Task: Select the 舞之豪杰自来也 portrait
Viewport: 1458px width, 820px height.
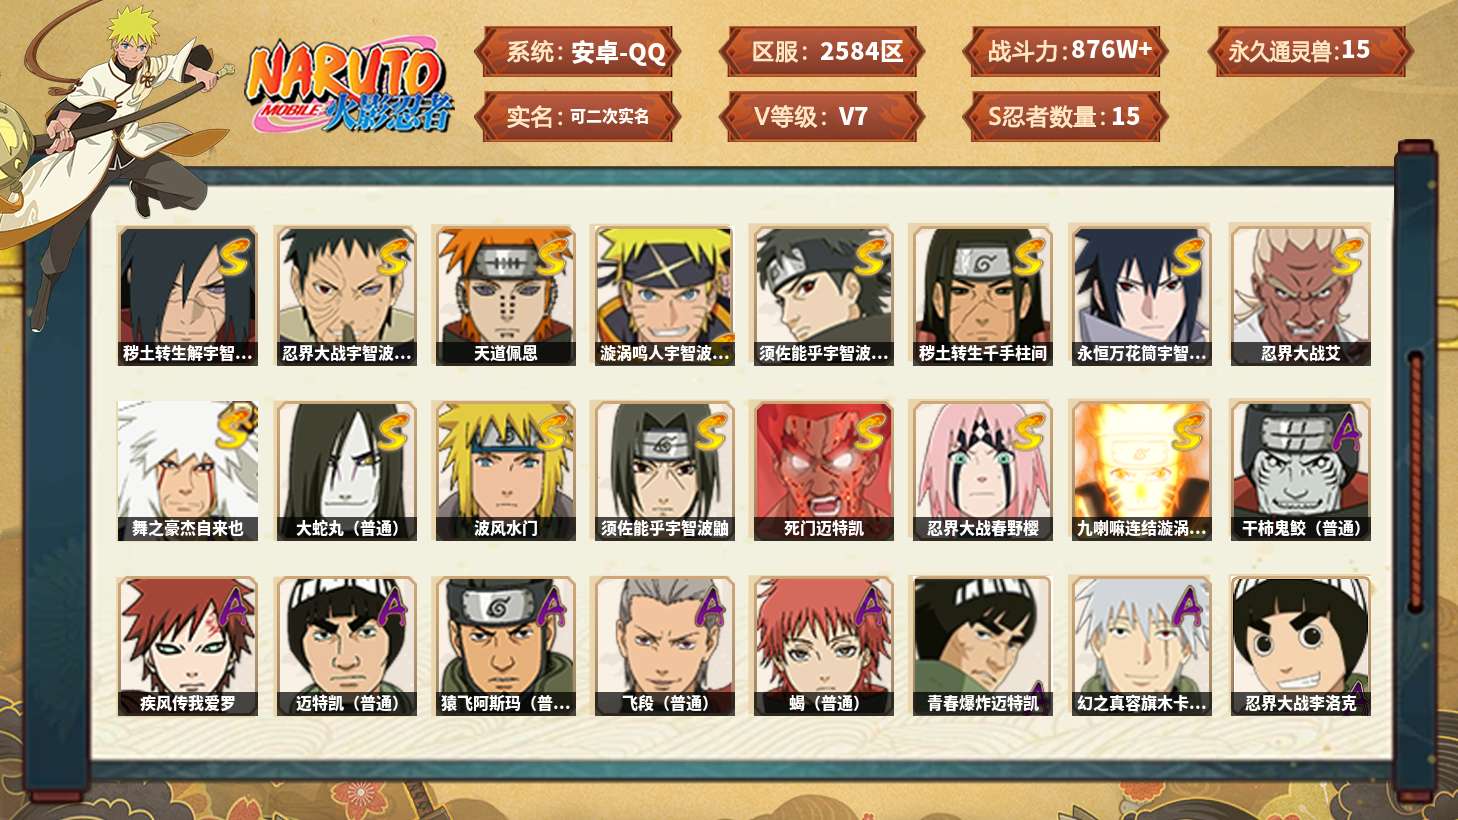Action: (187, 471)
